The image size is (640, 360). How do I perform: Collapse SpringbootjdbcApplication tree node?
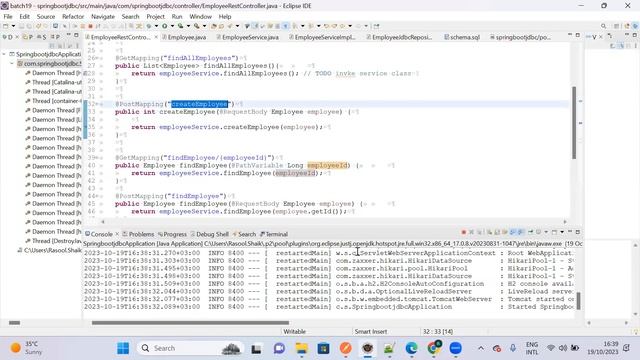pyautogui.click(x=4, y=54)
